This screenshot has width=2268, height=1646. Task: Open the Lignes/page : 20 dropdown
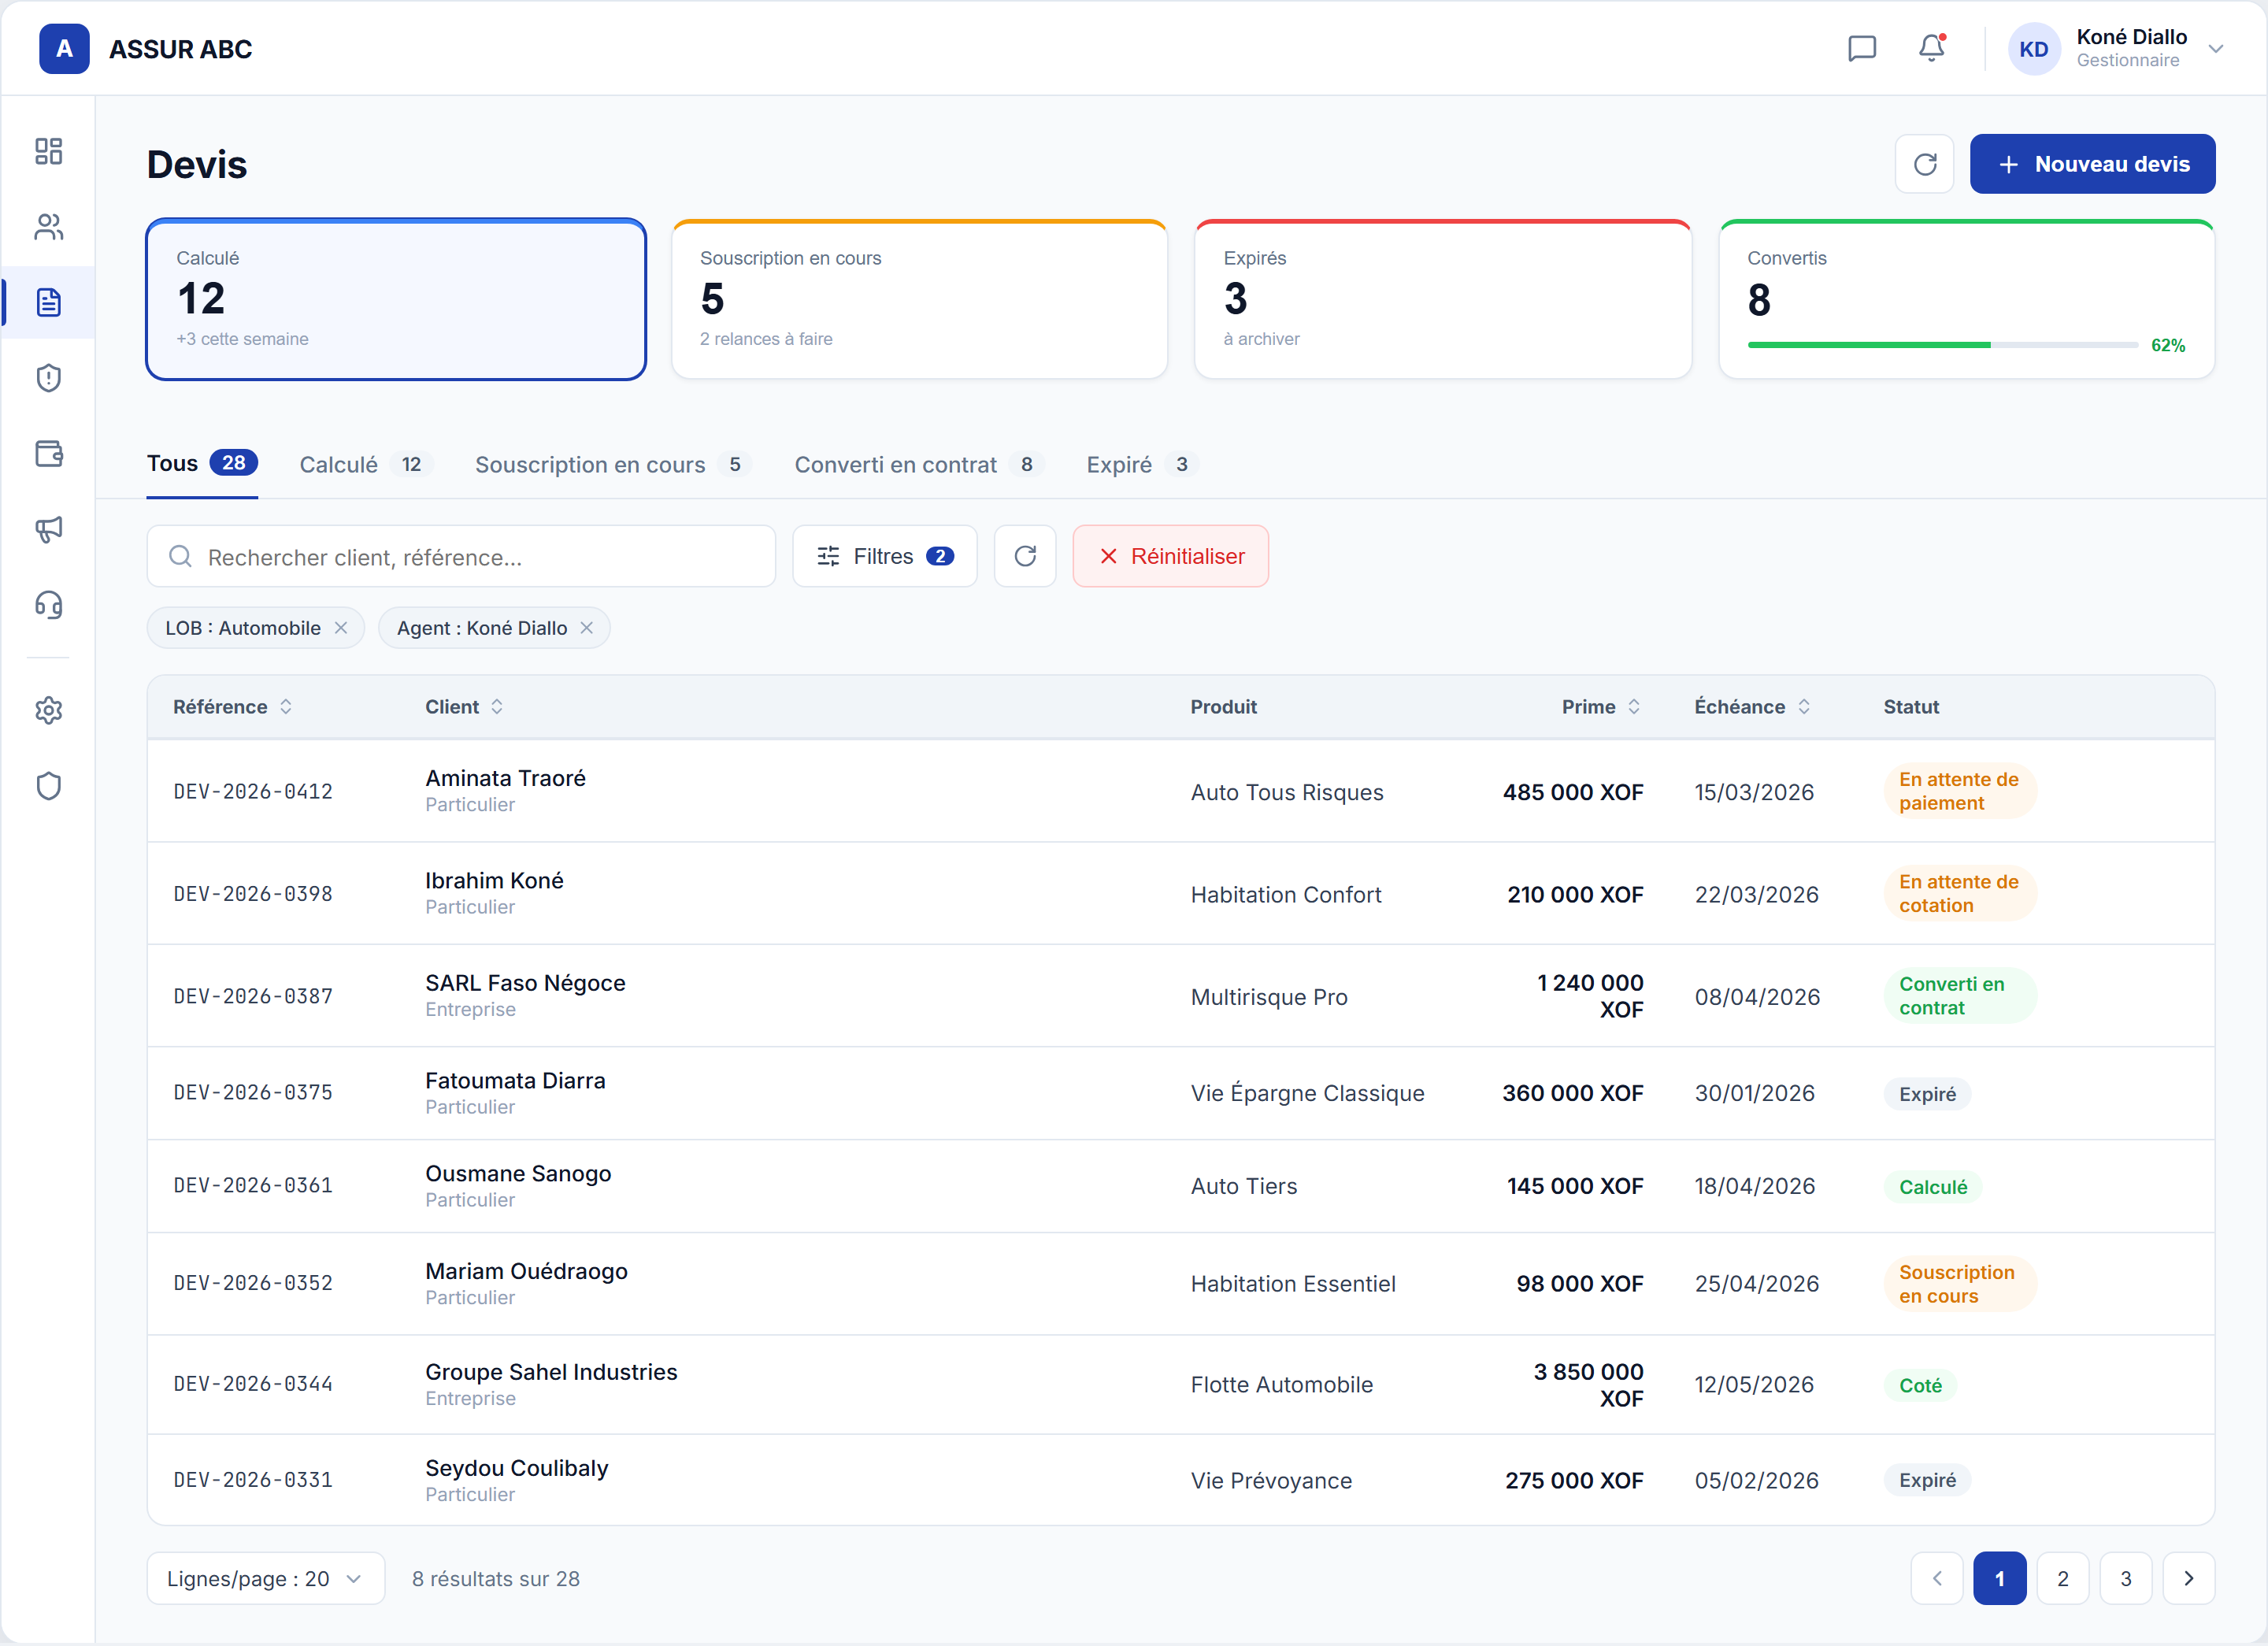[266, 1578]
